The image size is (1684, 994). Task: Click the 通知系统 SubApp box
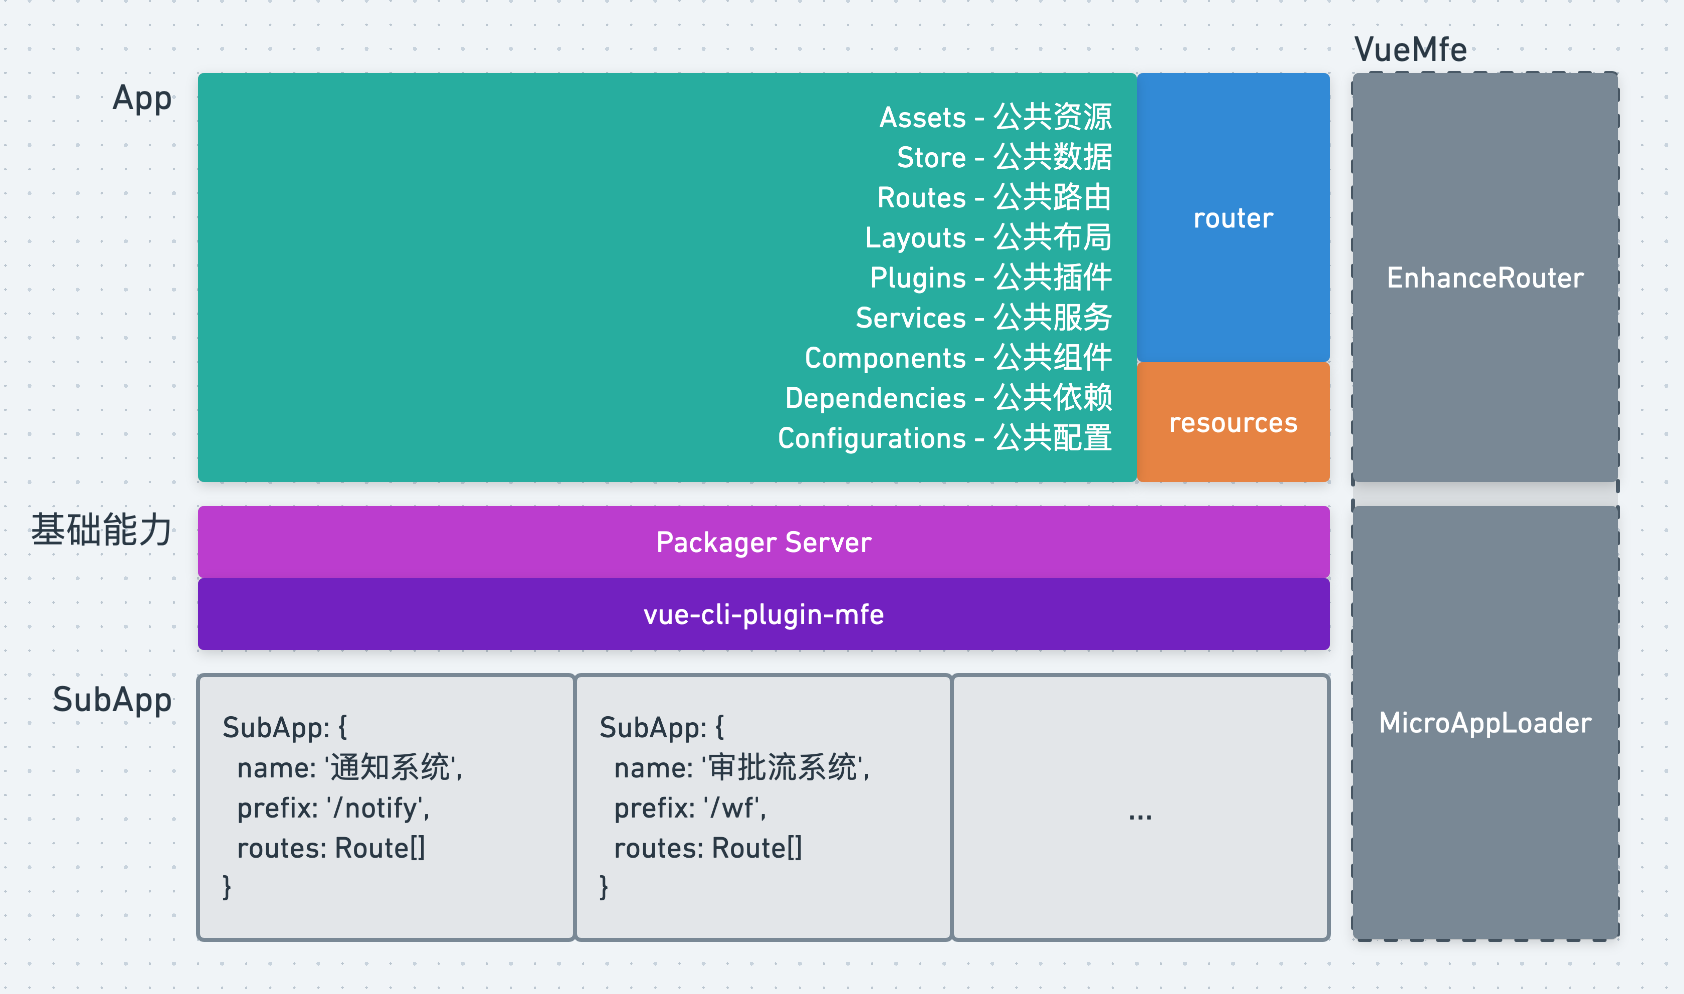click(x=386, y=807)
